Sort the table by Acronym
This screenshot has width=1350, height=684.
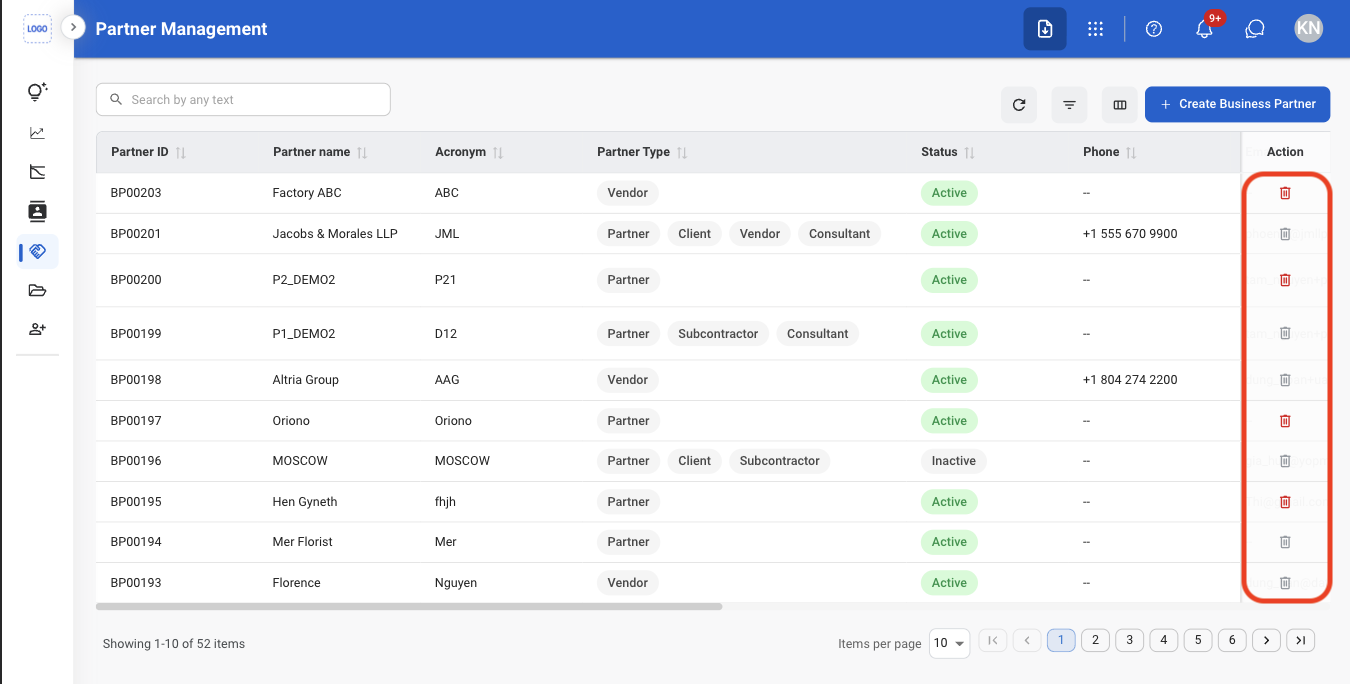tap(498, 153)
